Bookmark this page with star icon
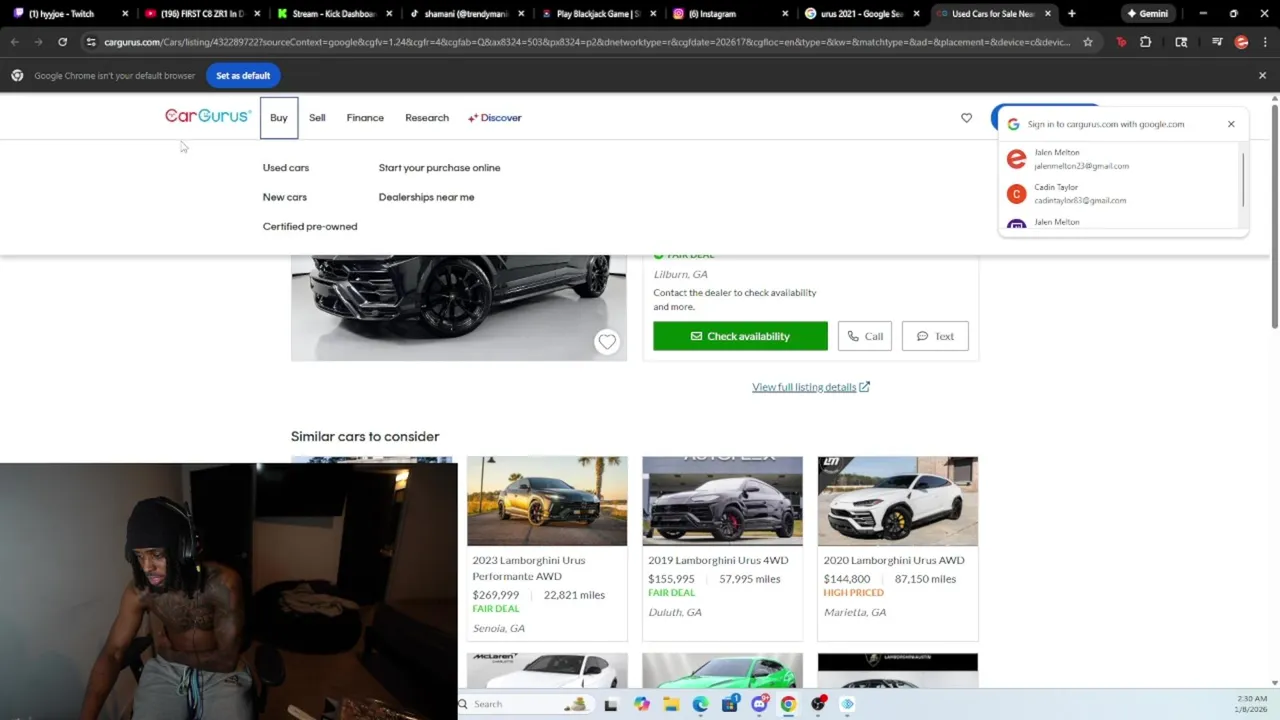The width and height of the screenshot is (1280, 720). click(x=1088, y=42)
